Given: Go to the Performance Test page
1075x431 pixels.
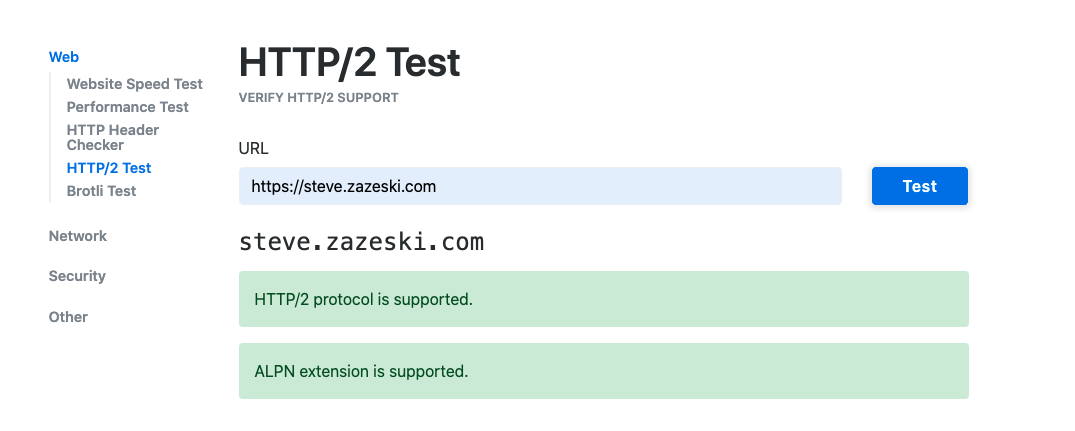Looking at the screenshot, I should pyautogui.click(x=127, y=107).
